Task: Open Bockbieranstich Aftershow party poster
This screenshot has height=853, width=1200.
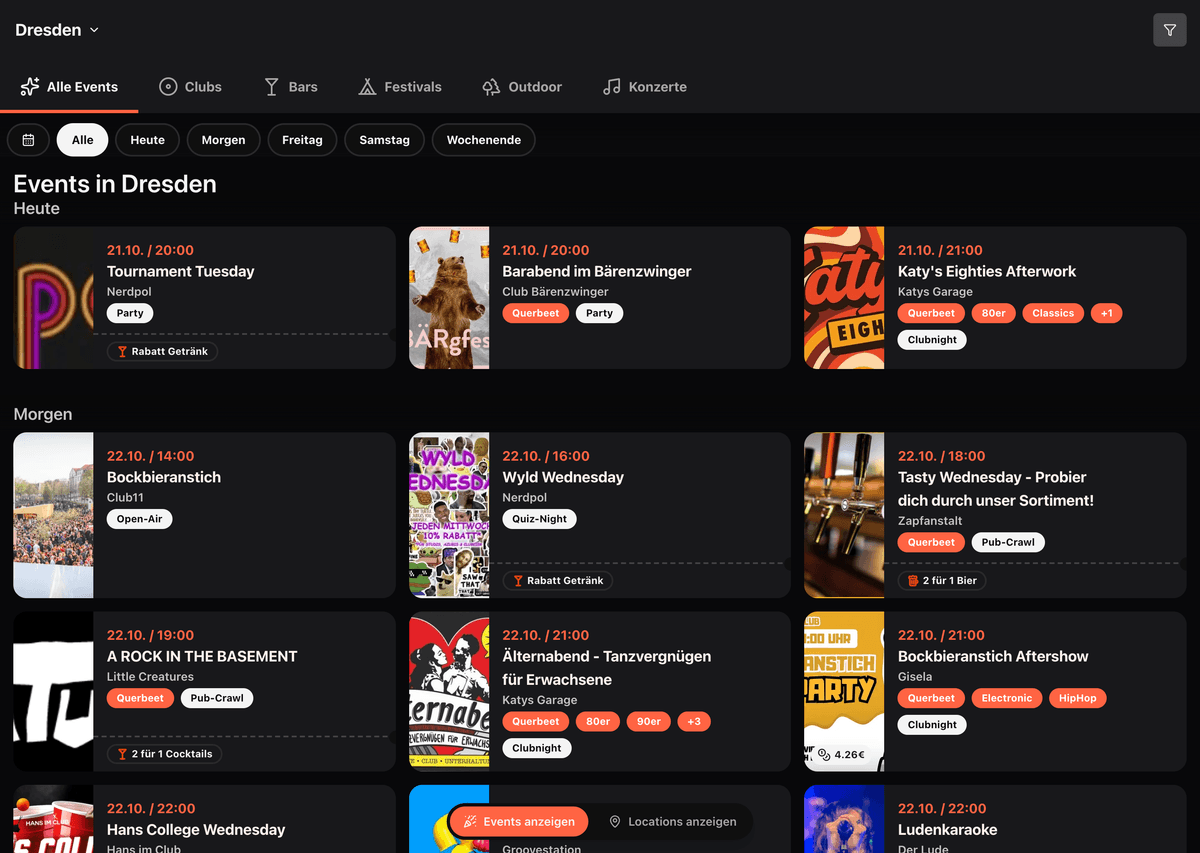Action: point(844,691)
